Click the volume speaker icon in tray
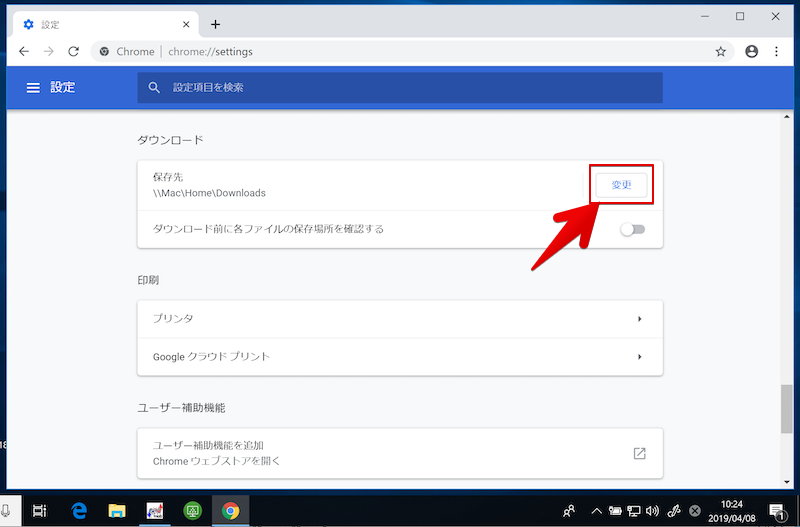 652,510
